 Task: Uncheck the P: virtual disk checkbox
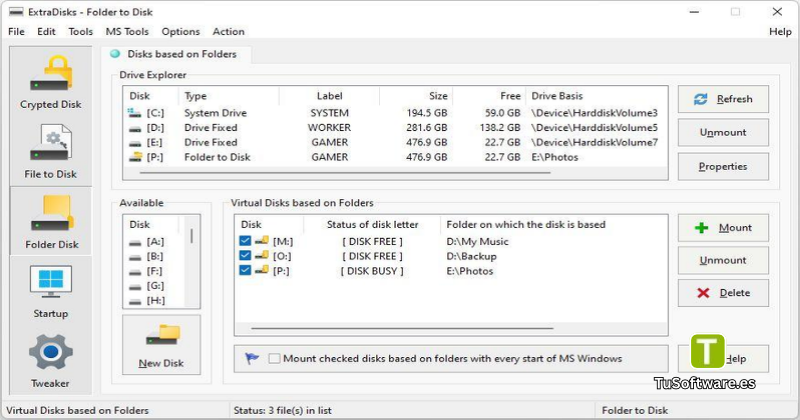pyautogui.click(x=245, y=270)
